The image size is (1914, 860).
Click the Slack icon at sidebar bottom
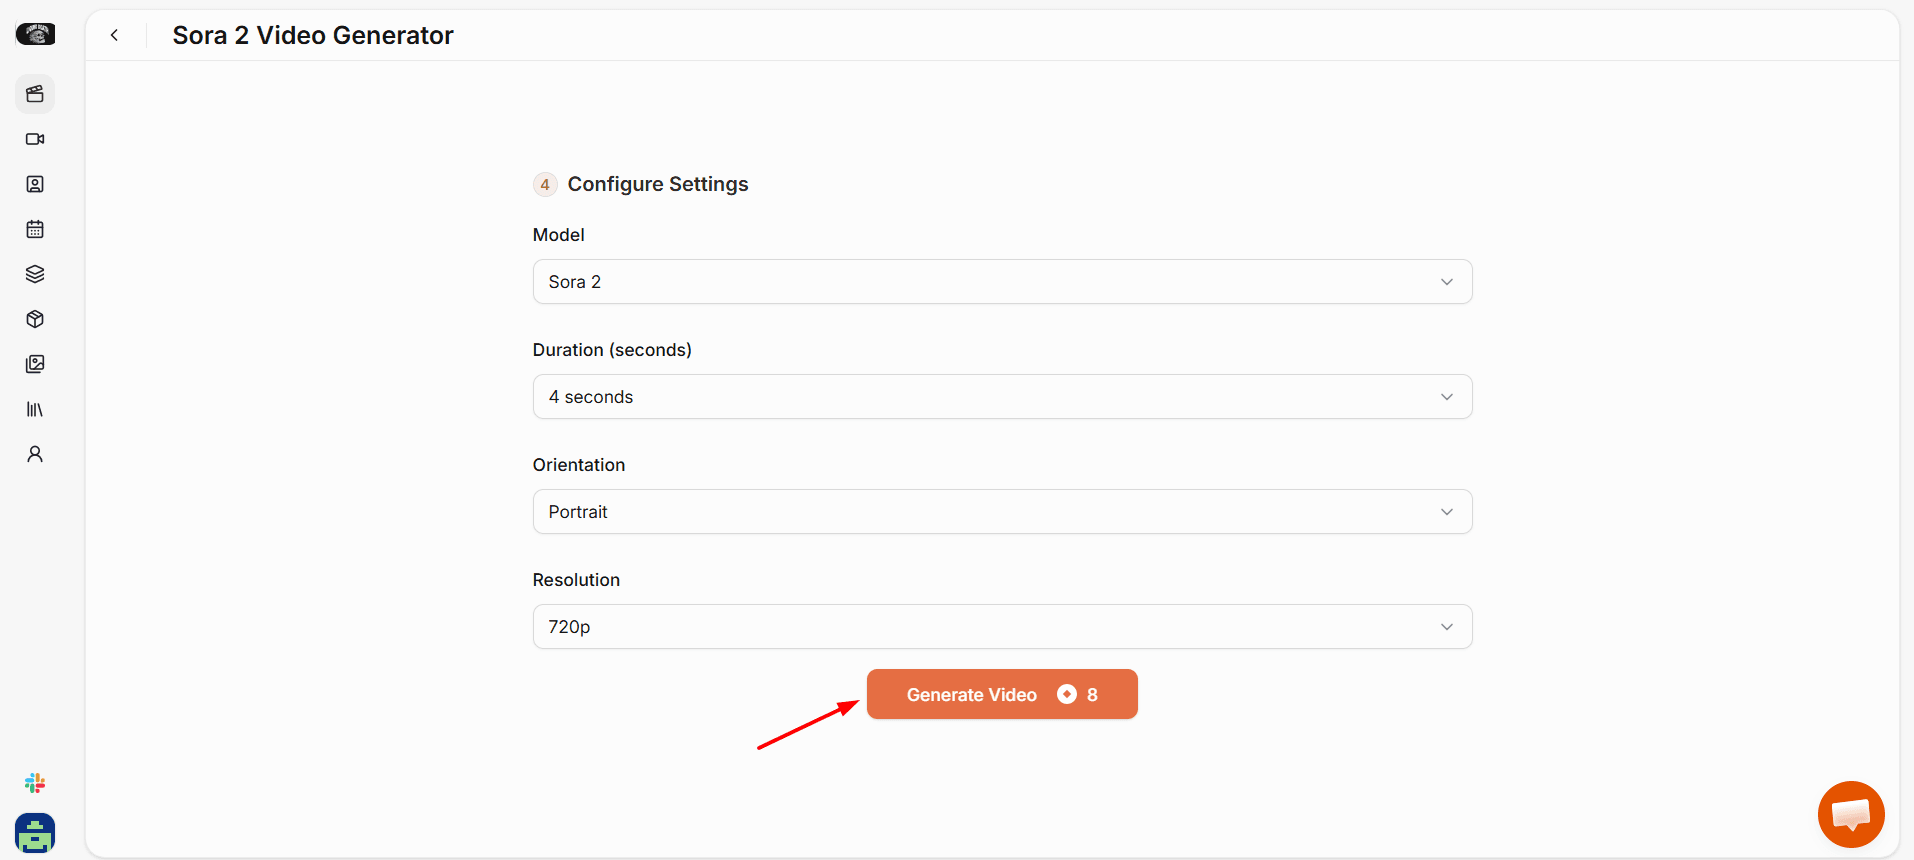[x=35, y=783]
